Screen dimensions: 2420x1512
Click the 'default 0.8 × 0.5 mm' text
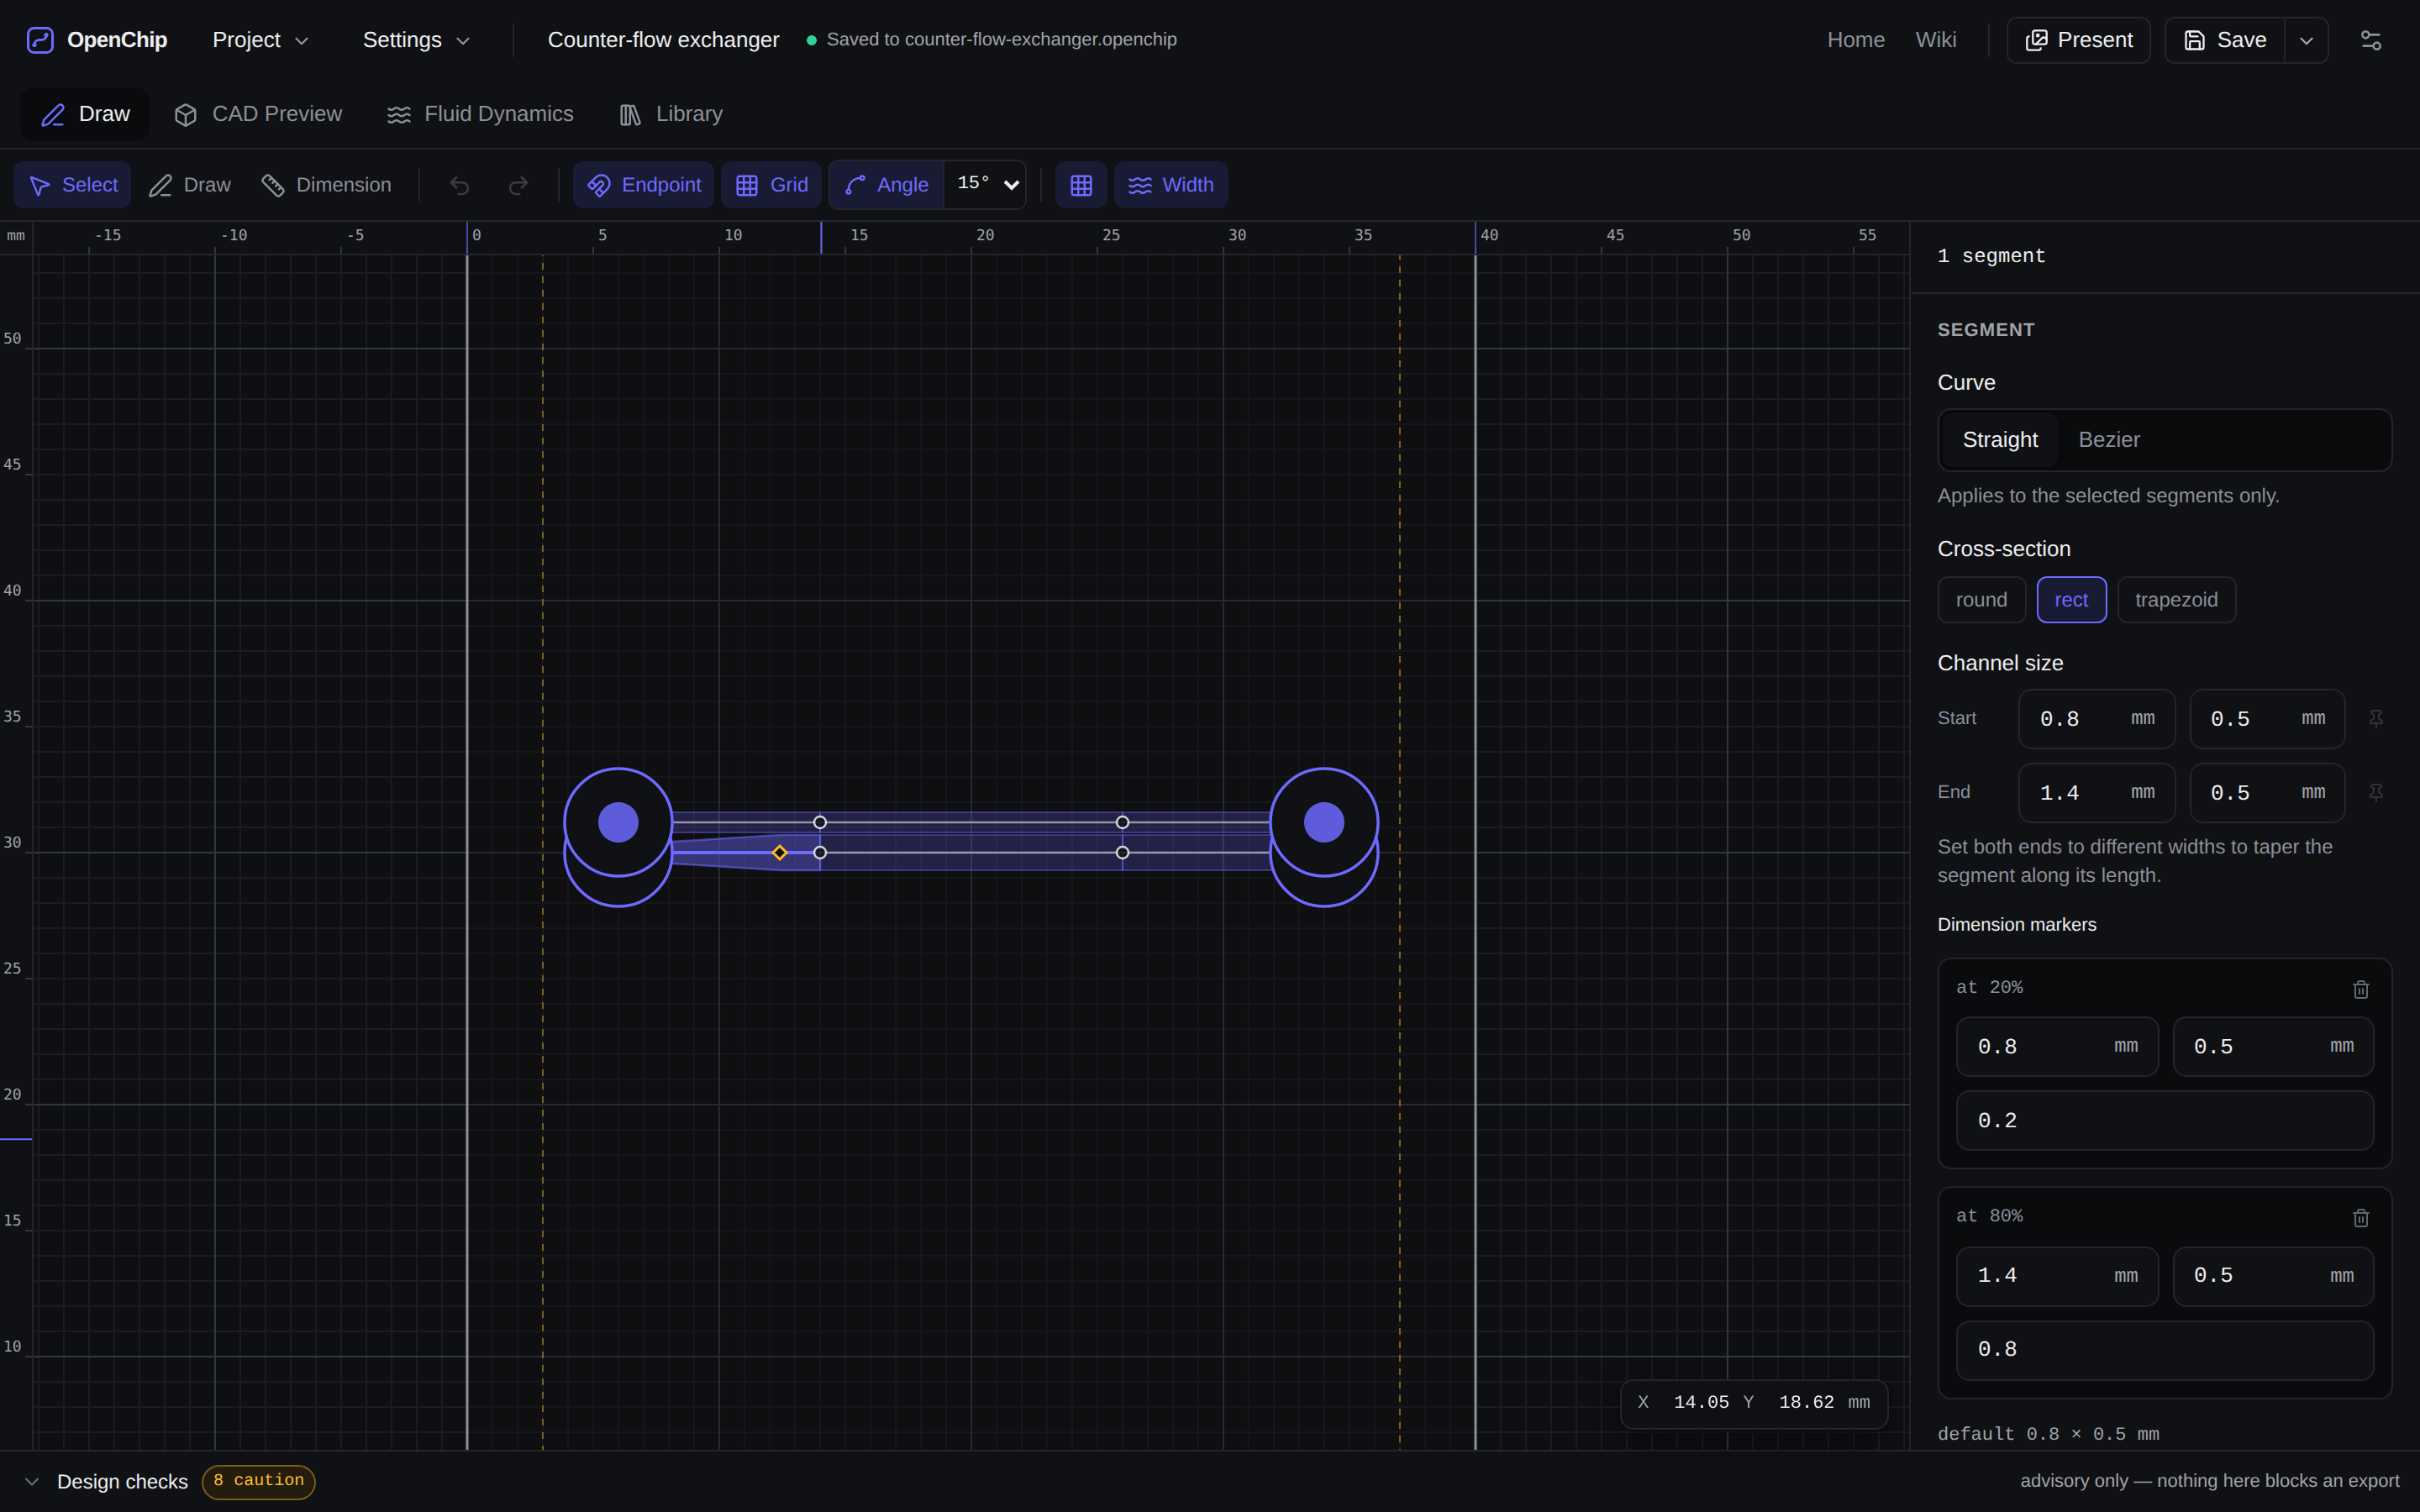tap(2048, 1434)
